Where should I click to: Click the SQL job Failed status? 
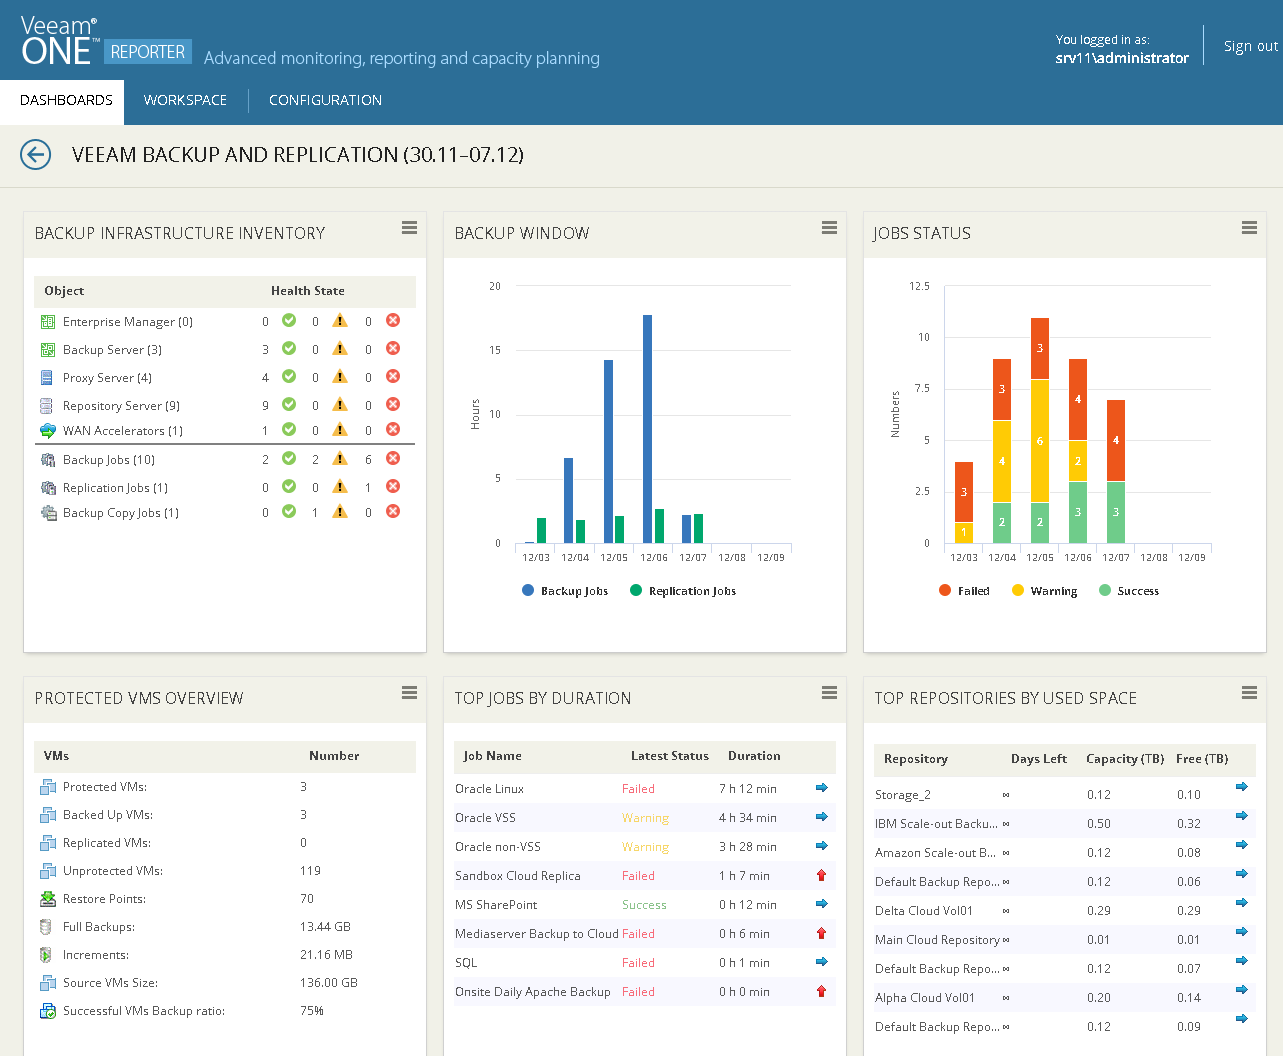(638, 963)
